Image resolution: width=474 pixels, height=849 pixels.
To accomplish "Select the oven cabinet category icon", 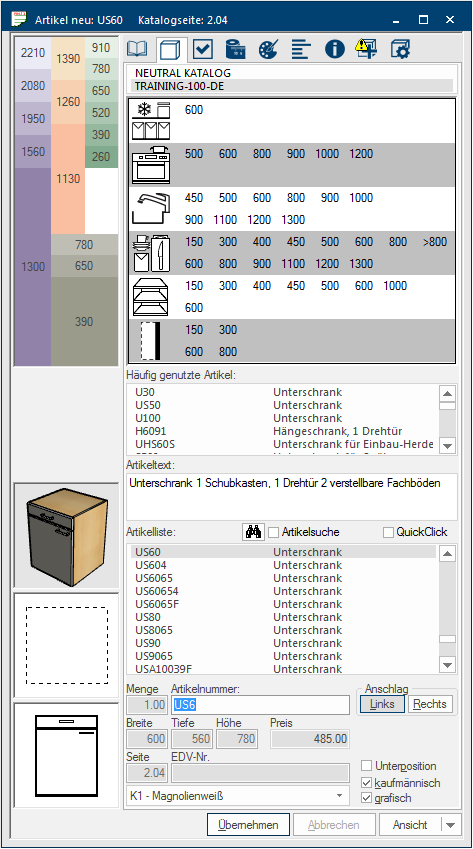I will pyautogui.click(x=151, y=165).
